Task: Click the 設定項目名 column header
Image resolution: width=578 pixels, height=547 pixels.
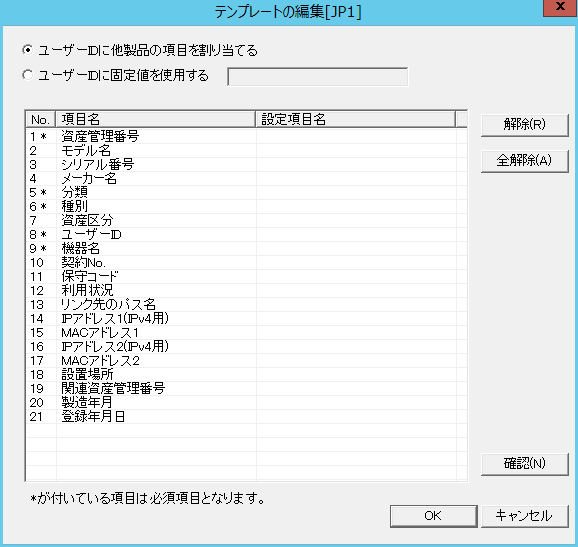Action: click(356, 119)
